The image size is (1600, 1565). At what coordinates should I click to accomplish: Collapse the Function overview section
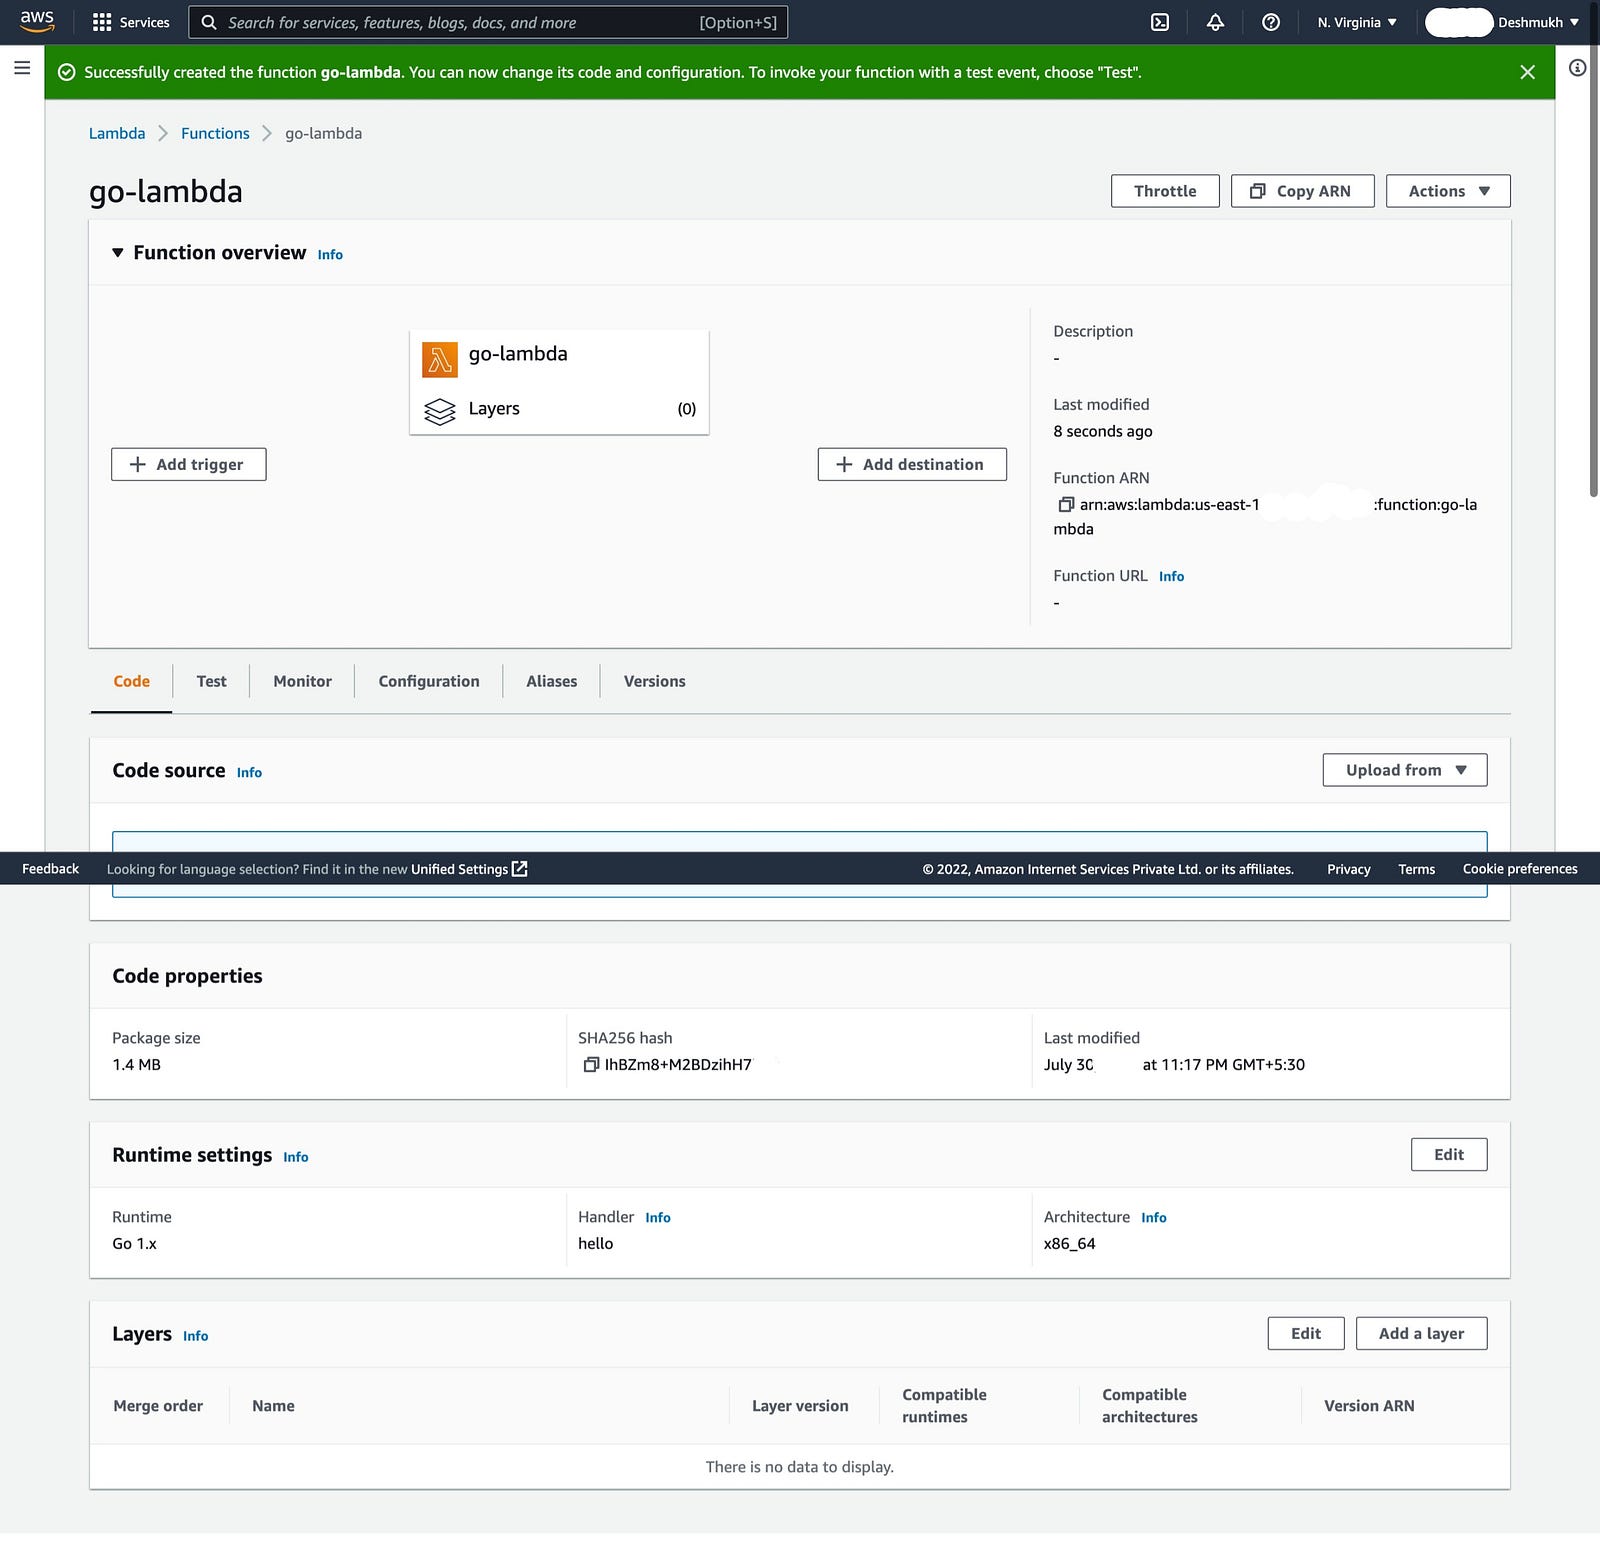pos(118,253)
